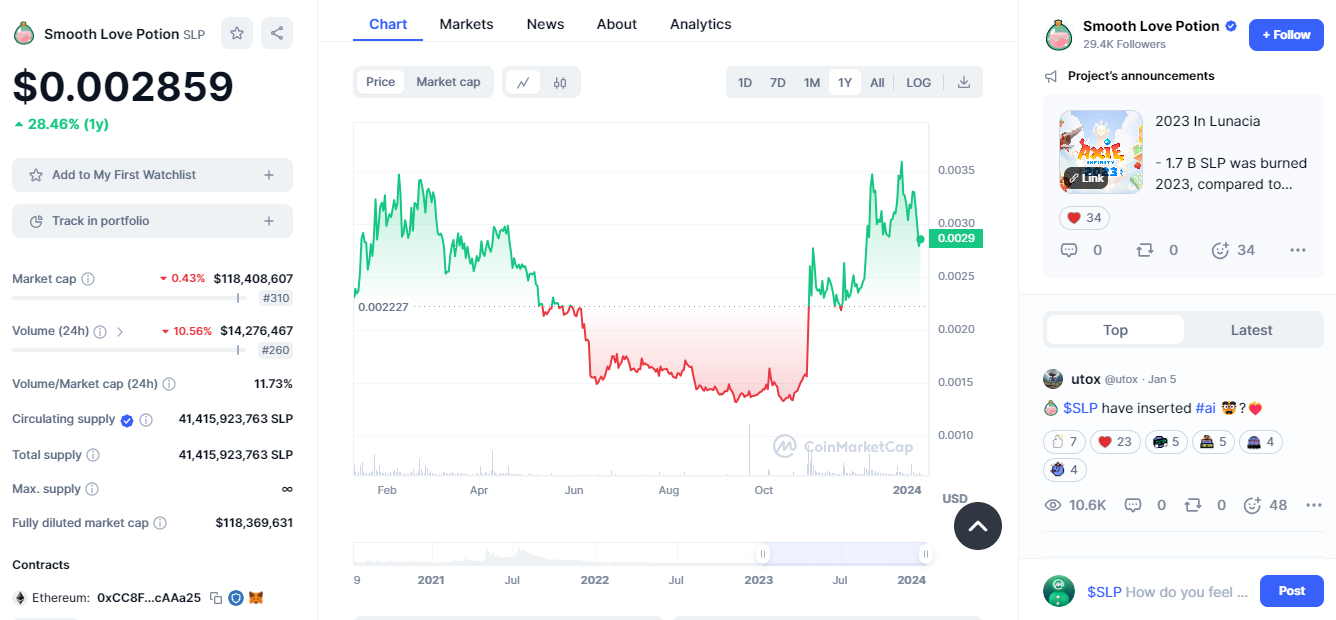This screenshot has width=1336, height=620.
Task: Repost the announcement post
Action: [x=1145, y=250]
